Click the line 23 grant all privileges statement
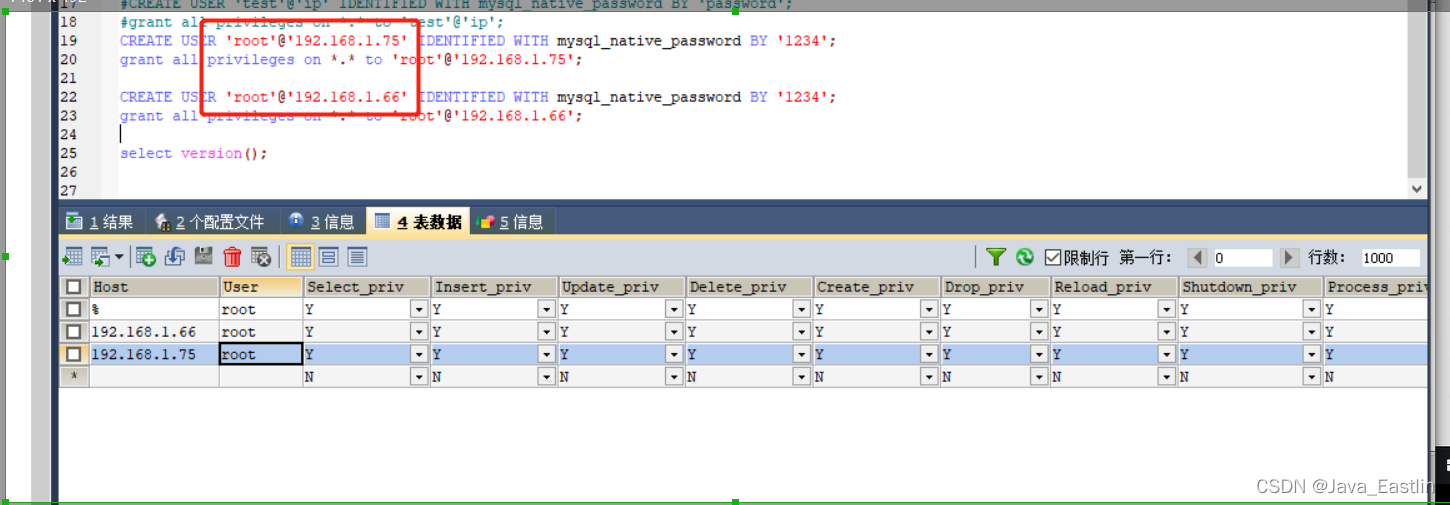Screen dimensions: 1450x505 point(350,116)
